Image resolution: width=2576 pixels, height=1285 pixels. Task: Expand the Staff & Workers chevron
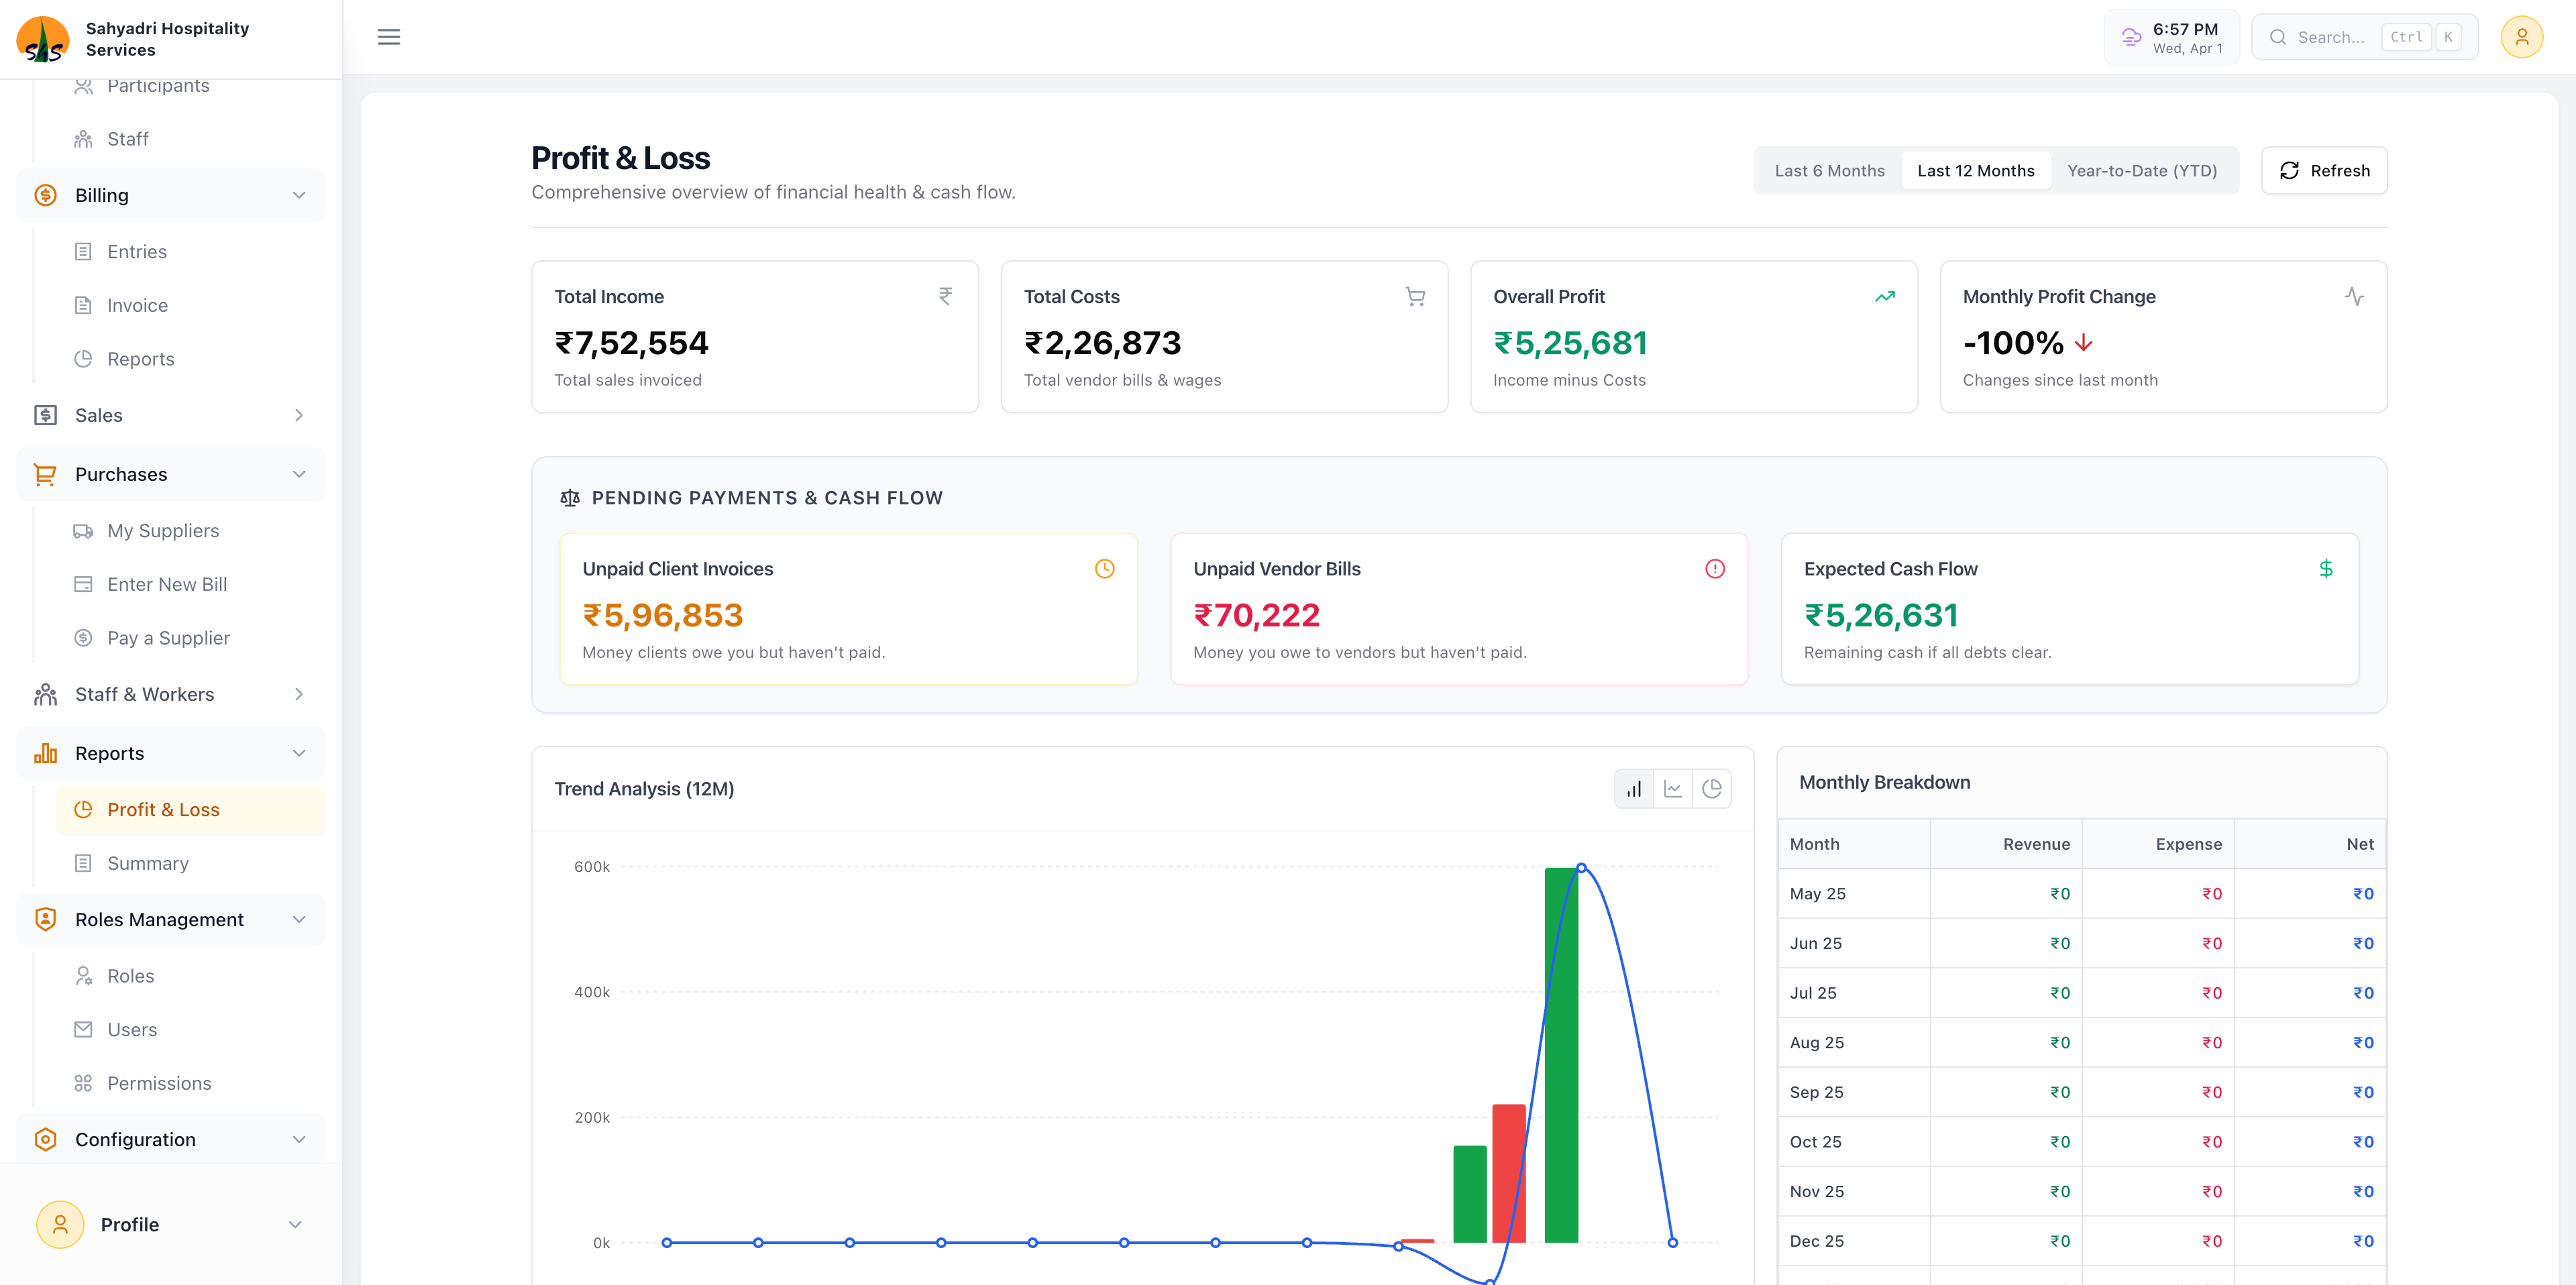tap(299, 694)
